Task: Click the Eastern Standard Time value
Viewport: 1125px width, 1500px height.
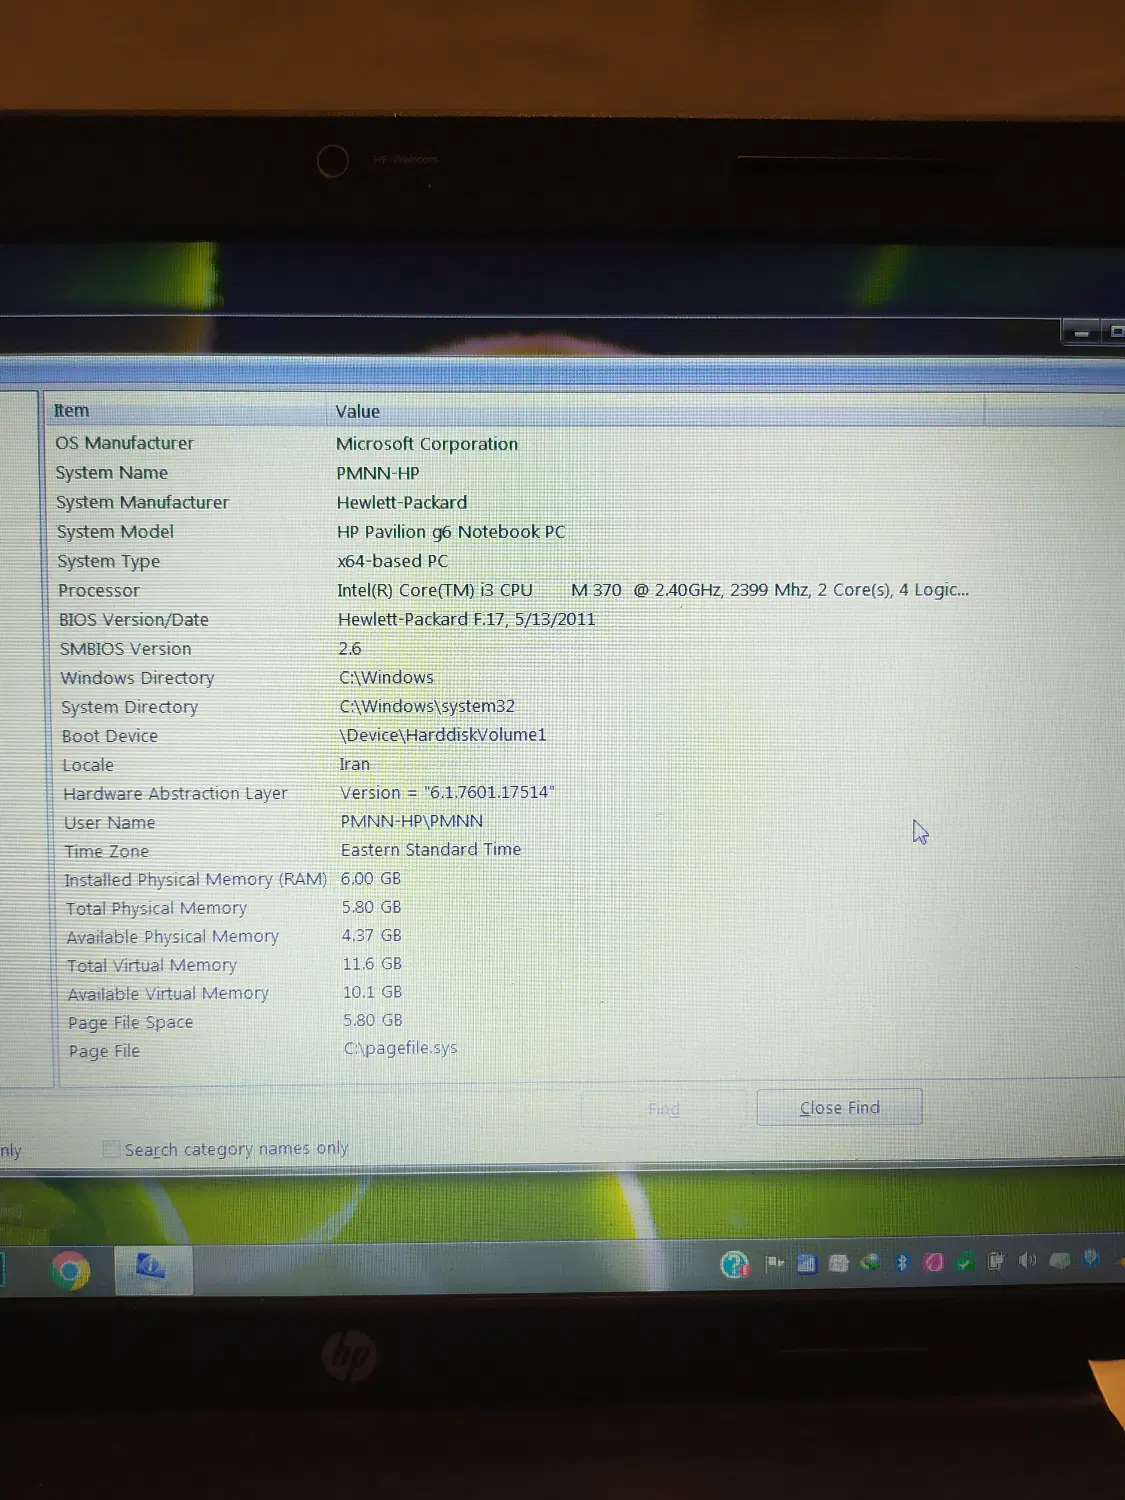Action: pos(431,850)
